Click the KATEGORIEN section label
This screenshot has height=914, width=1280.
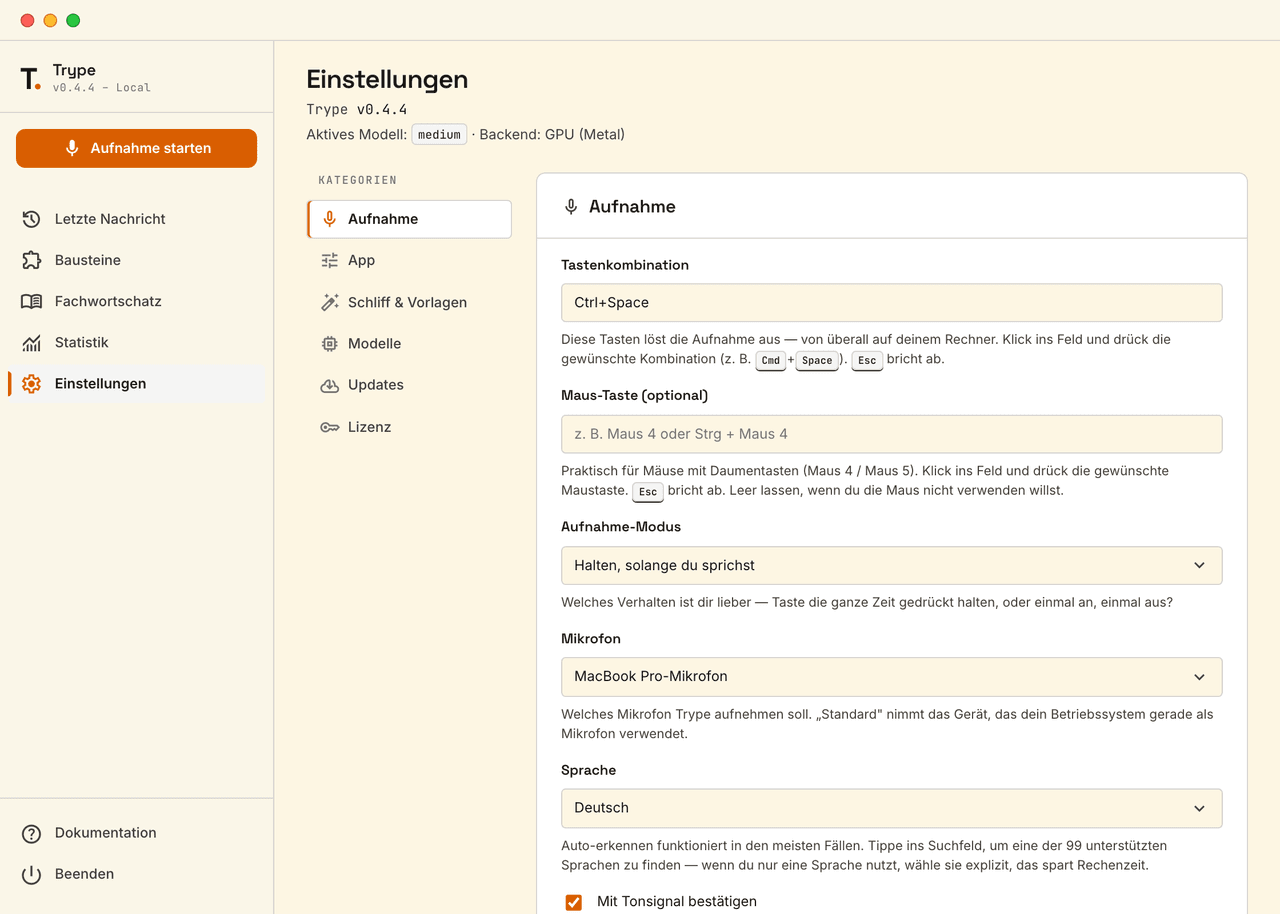[358, 180]
